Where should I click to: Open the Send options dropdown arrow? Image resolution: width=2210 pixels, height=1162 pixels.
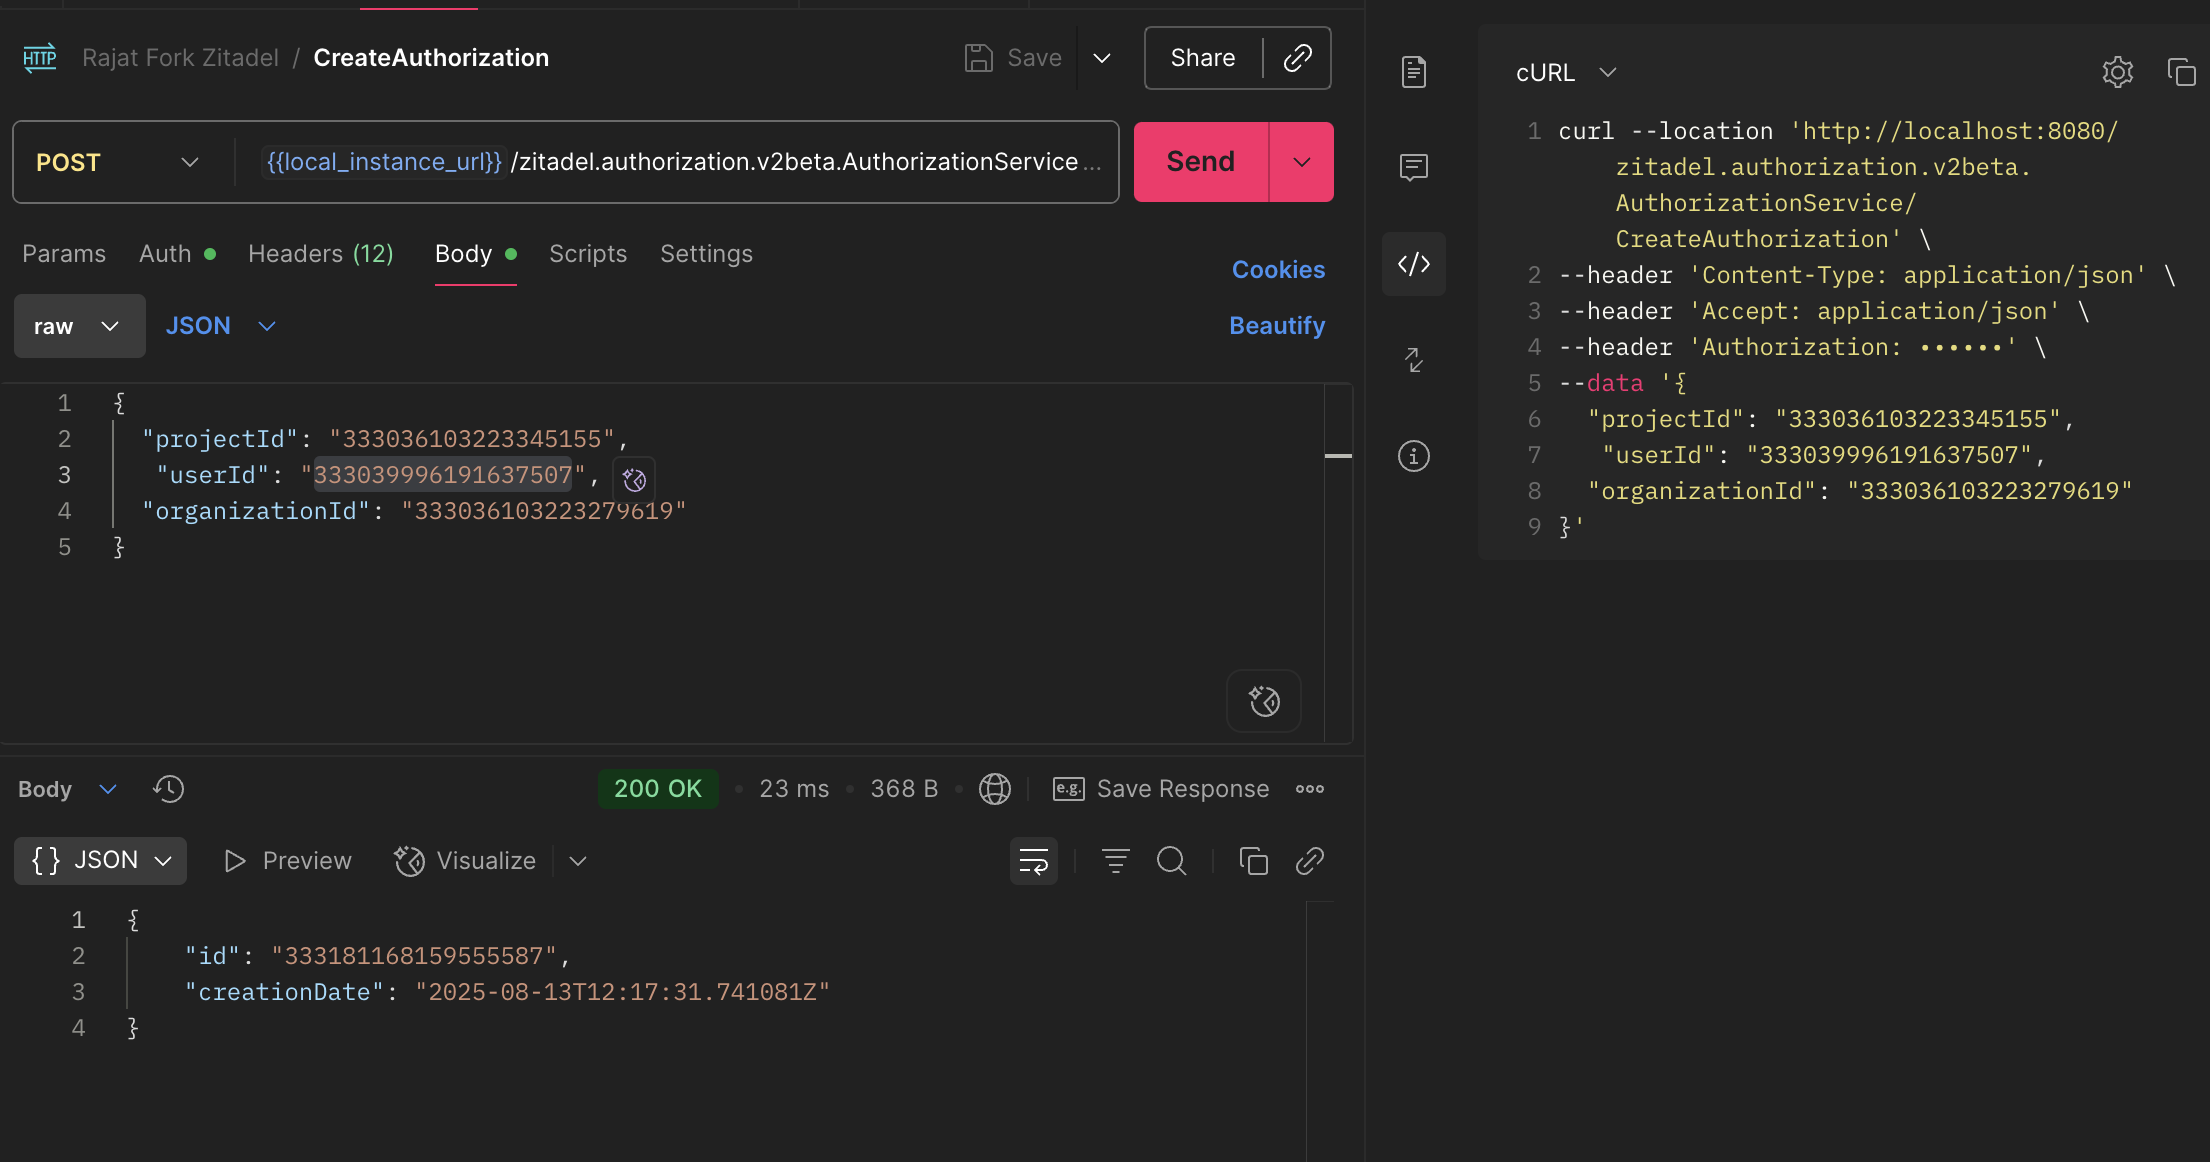[1301, 162]
